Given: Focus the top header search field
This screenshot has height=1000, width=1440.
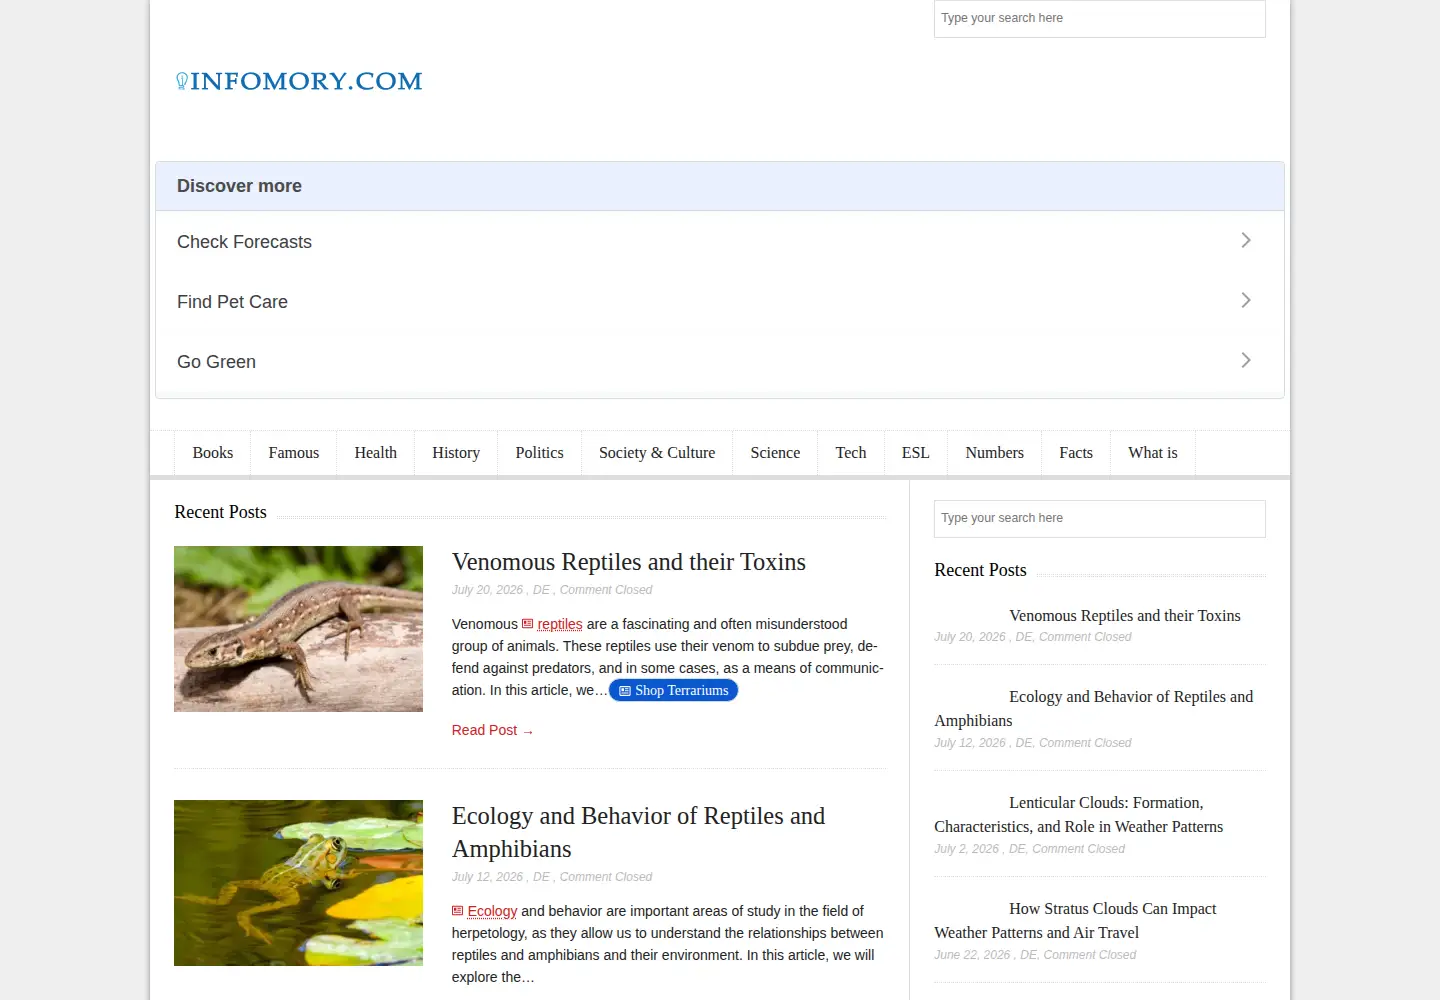Looking at the screenshot, I should coord(1100,19).
